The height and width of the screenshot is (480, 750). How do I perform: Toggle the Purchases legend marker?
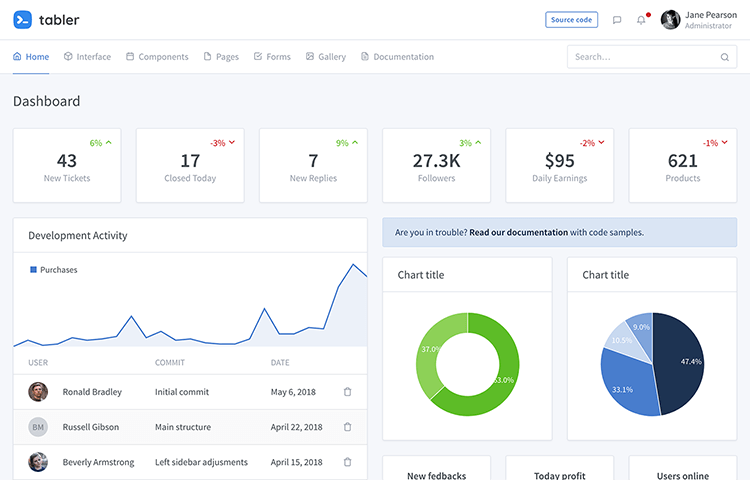click(33, 270)
